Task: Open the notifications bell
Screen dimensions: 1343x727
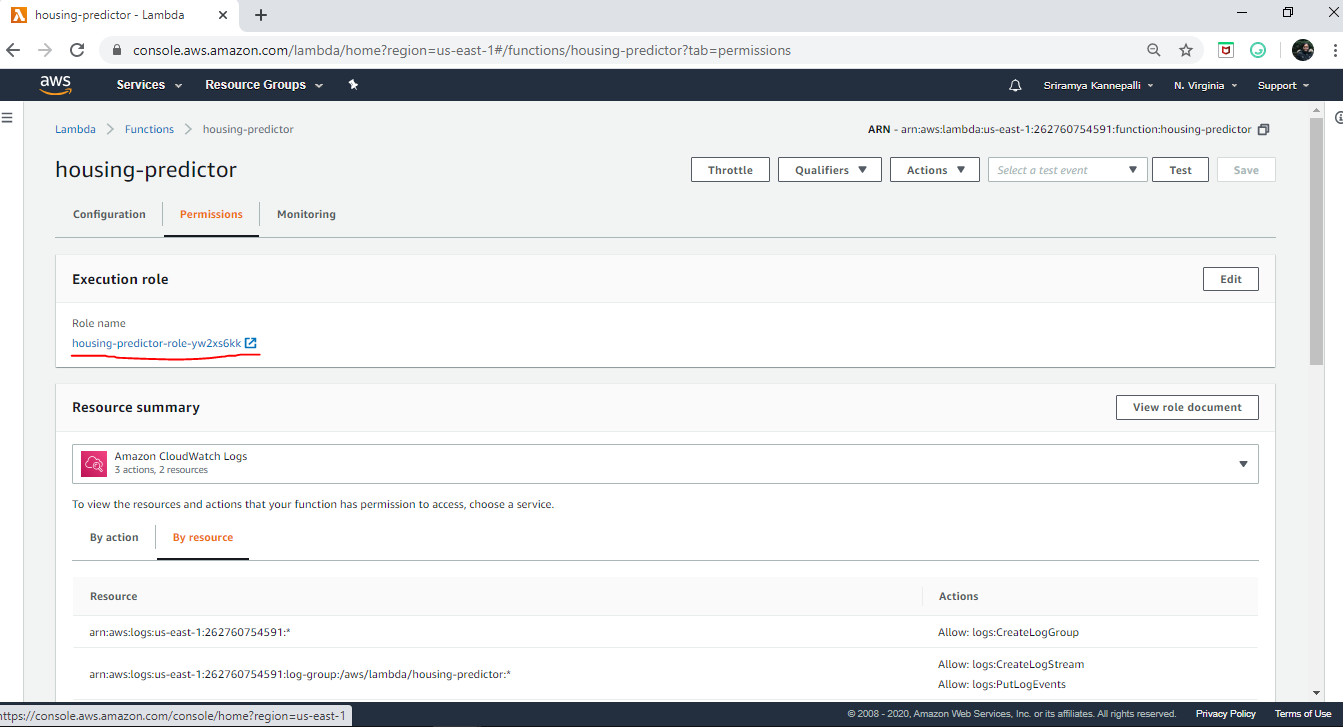Action: click(1015, 85)
